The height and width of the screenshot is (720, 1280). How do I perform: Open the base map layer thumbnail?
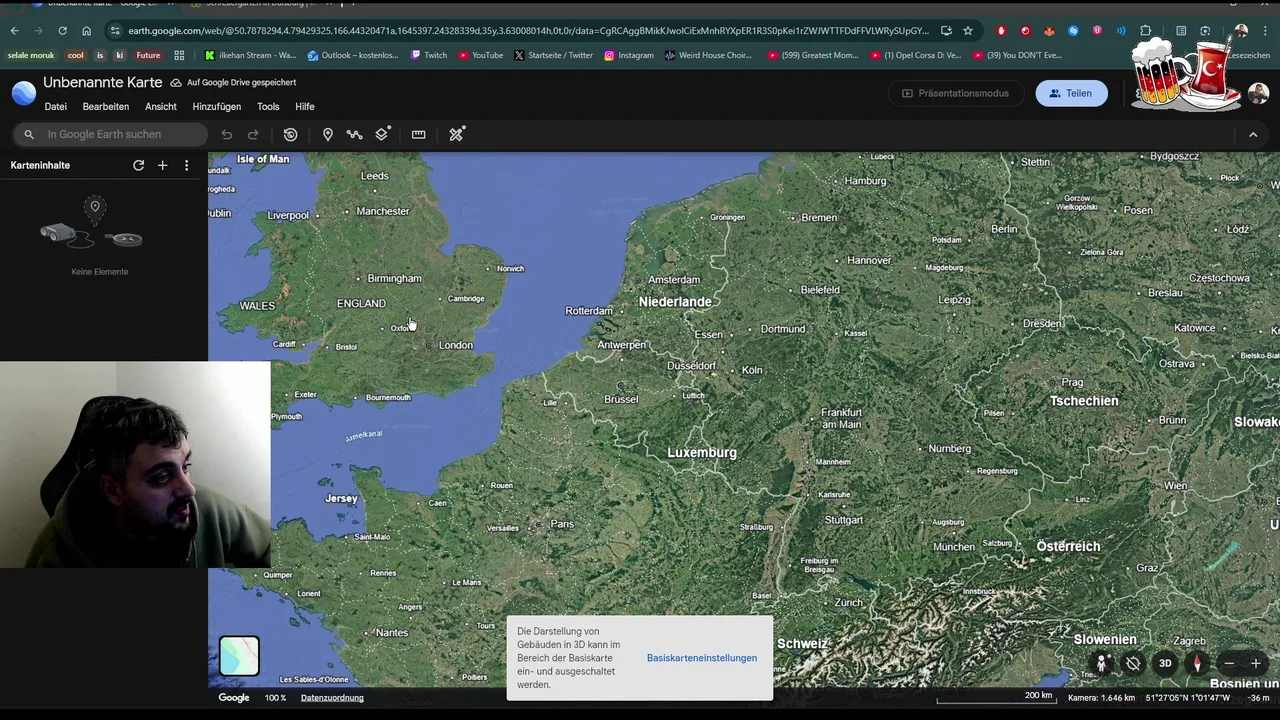(239, 656)
